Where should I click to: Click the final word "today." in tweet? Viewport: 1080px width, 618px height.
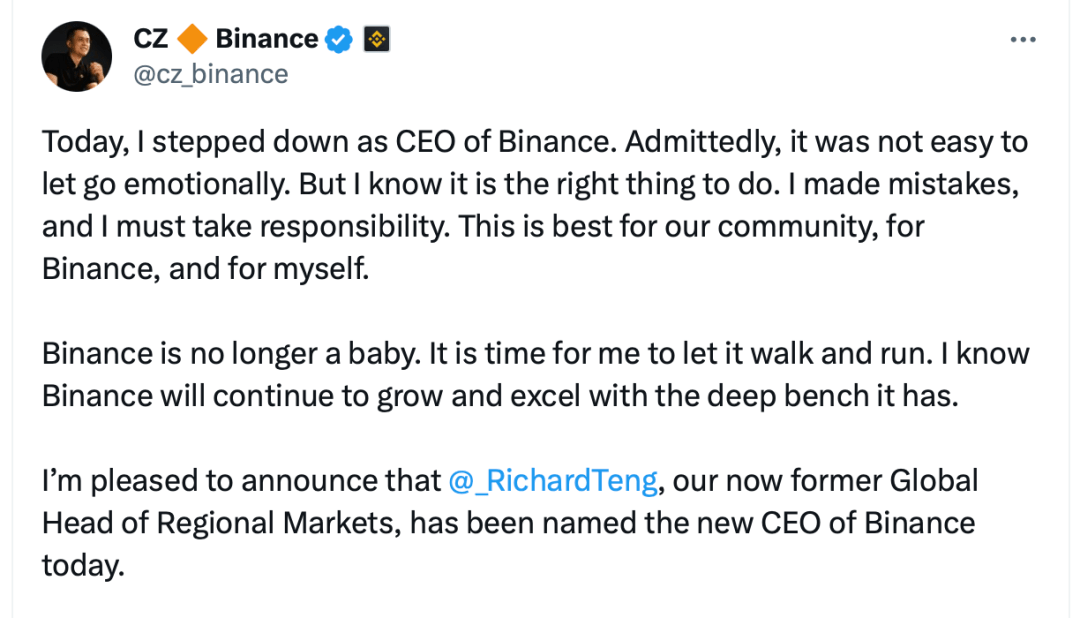click(x=83, y=566)
